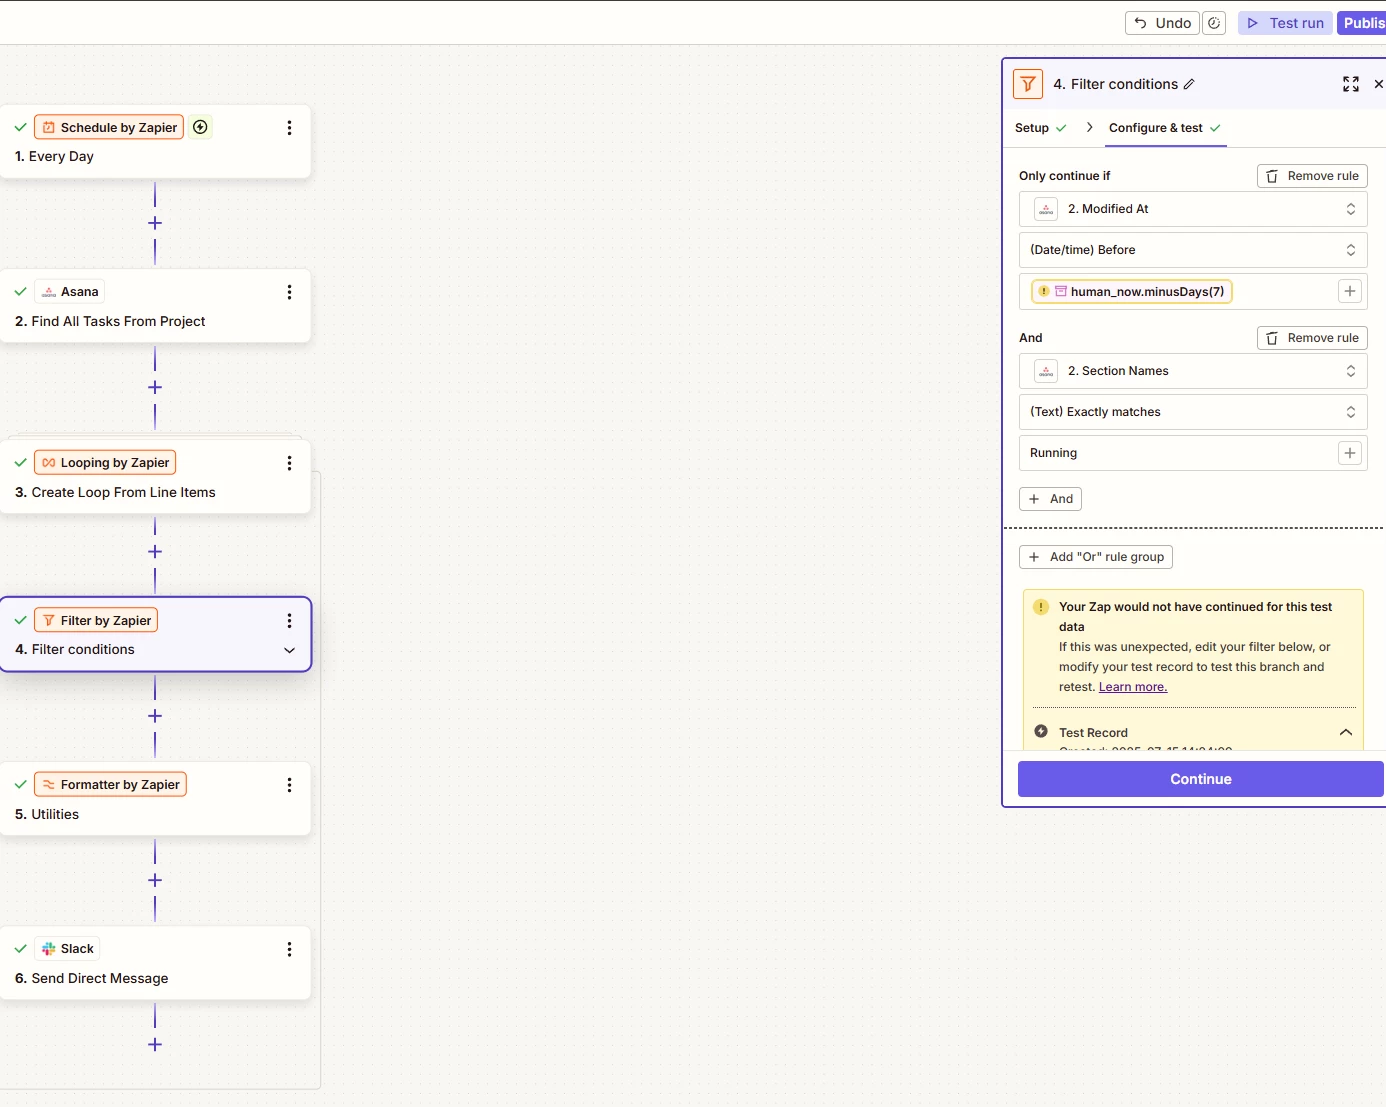Start a Test run

1285,23
